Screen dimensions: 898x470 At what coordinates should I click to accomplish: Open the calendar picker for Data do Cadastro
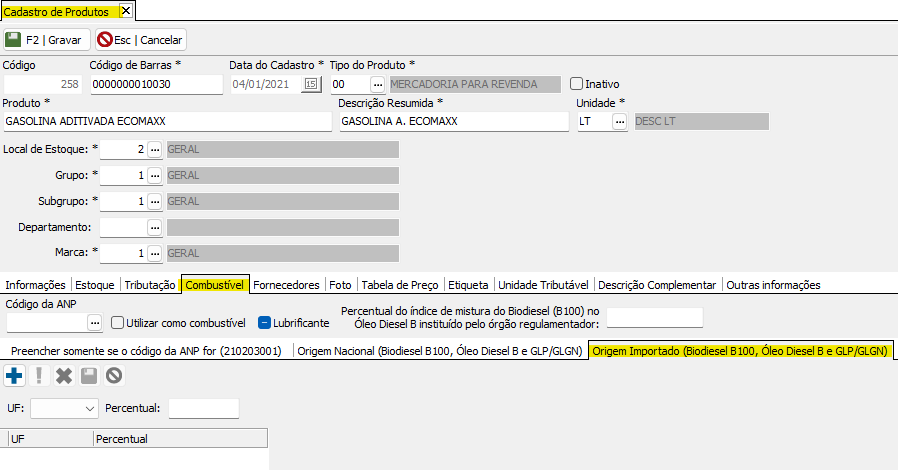[310, 84]
